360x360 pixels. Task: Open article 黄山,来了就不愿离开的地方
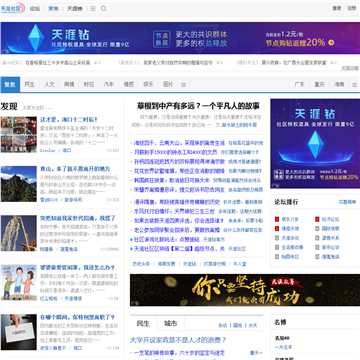(75, 169)
